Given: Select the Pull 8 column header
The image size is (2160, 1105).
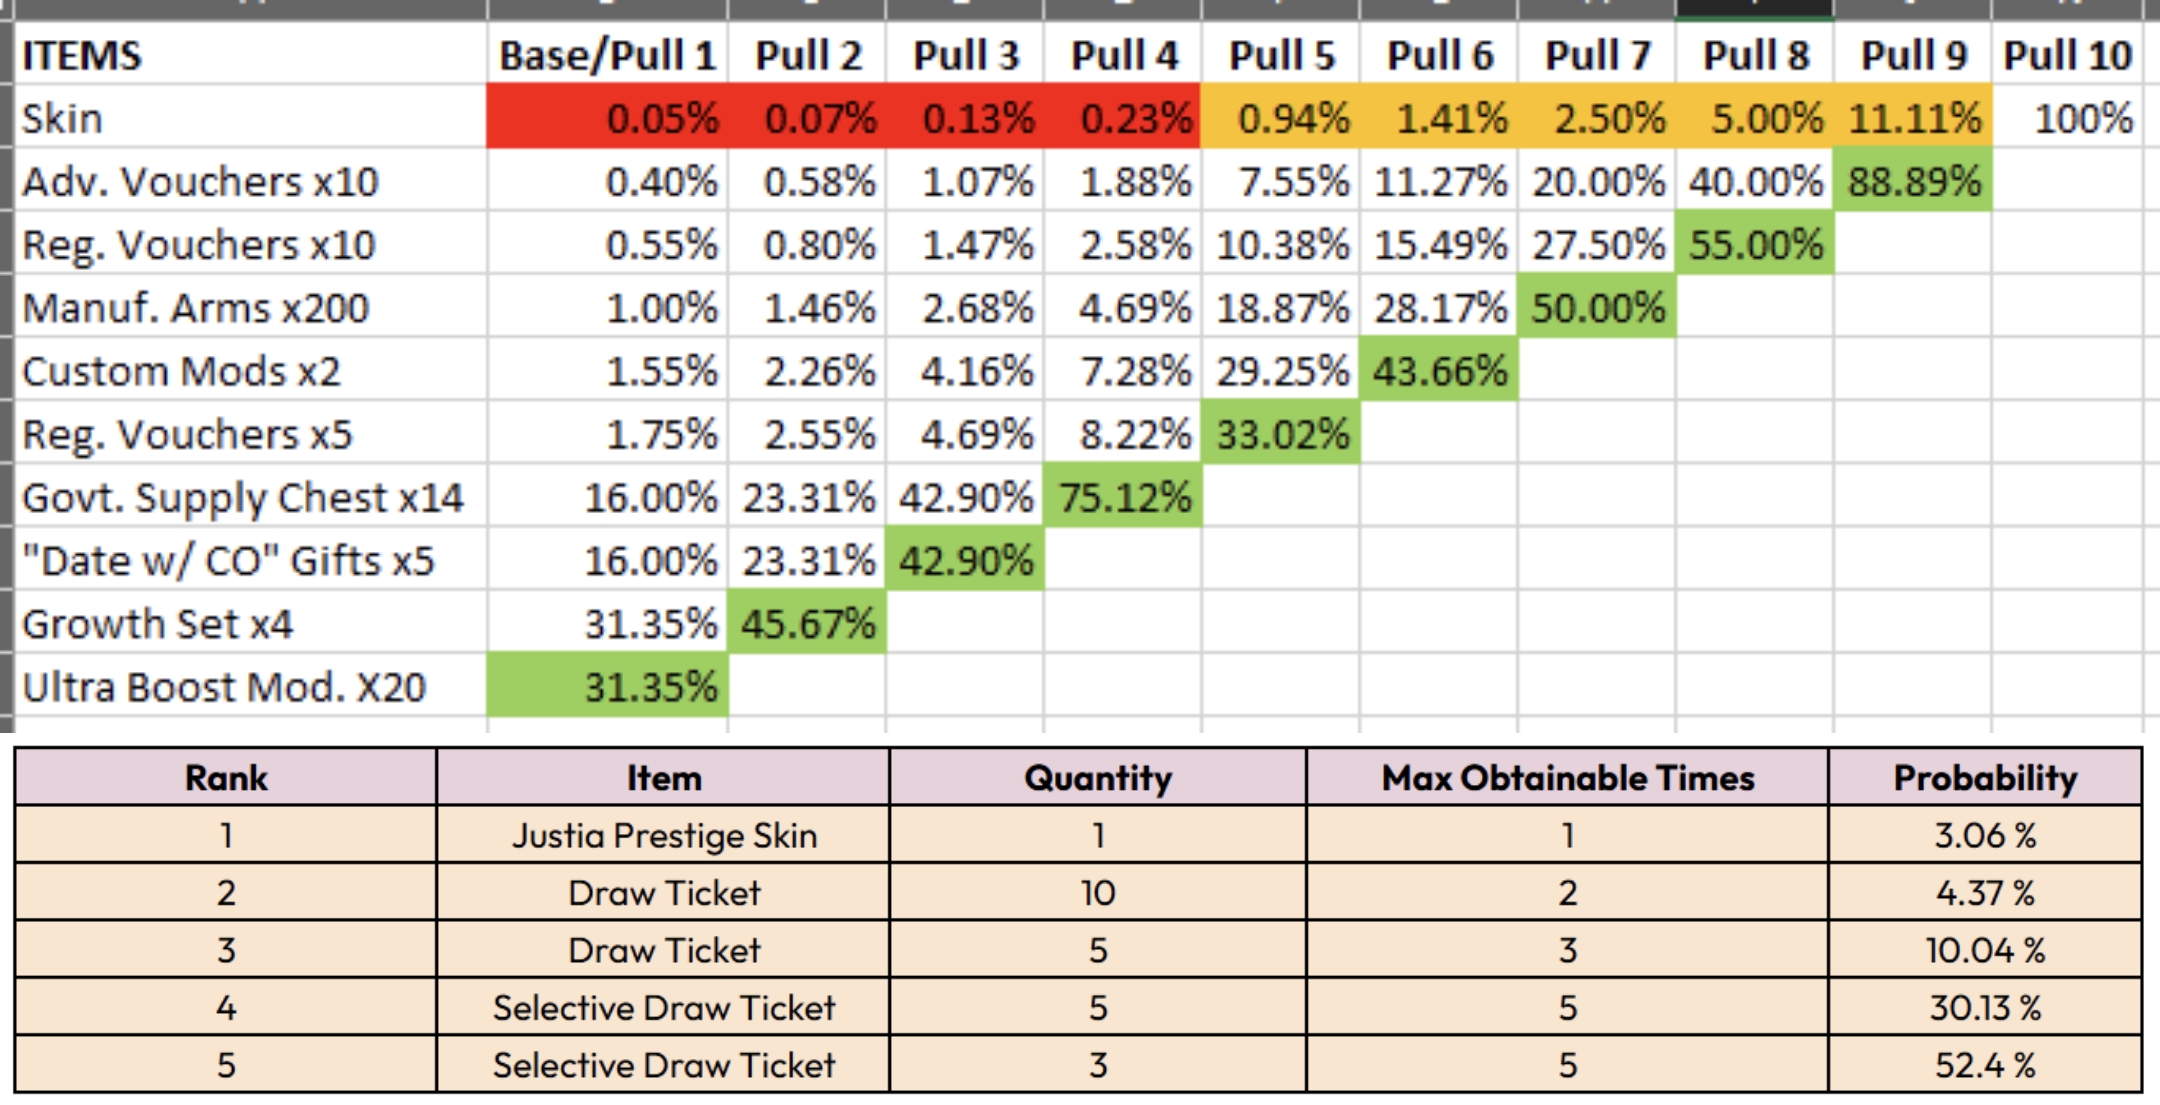Looking at the screenshot, I should [x=1755, y=54].
